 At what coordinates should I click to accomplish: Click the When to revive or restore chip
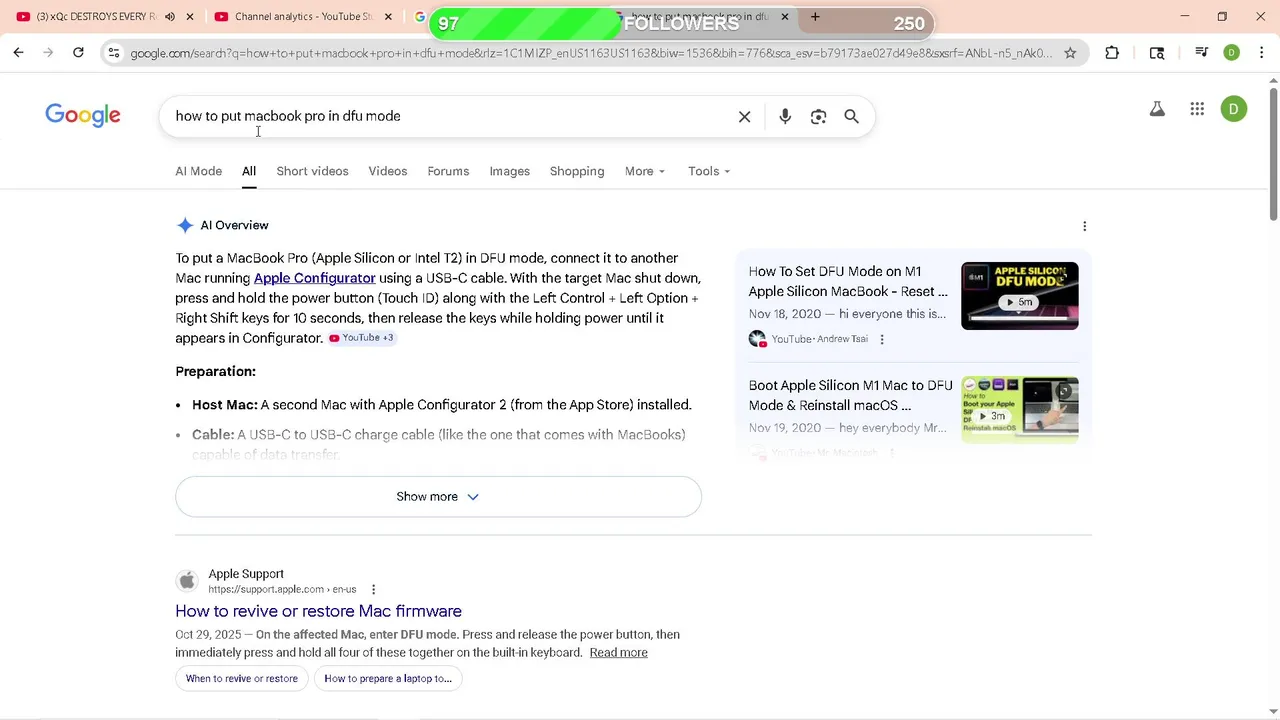coord(241,678)
